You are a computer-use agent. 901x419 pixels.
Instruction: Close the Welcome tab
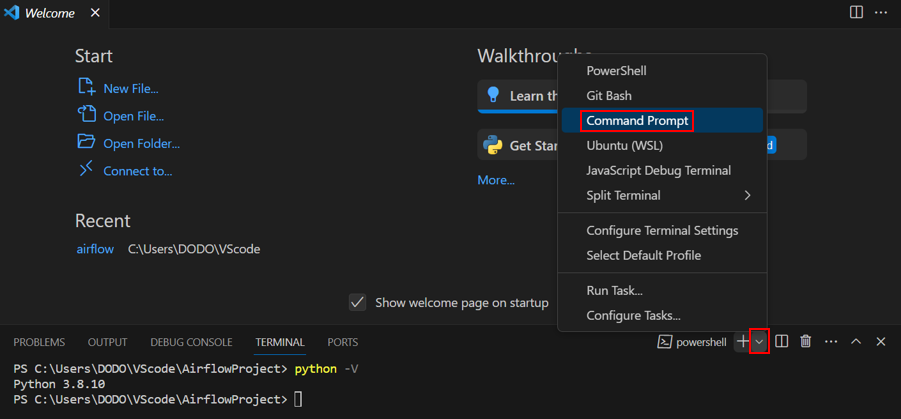pos(96,13)
